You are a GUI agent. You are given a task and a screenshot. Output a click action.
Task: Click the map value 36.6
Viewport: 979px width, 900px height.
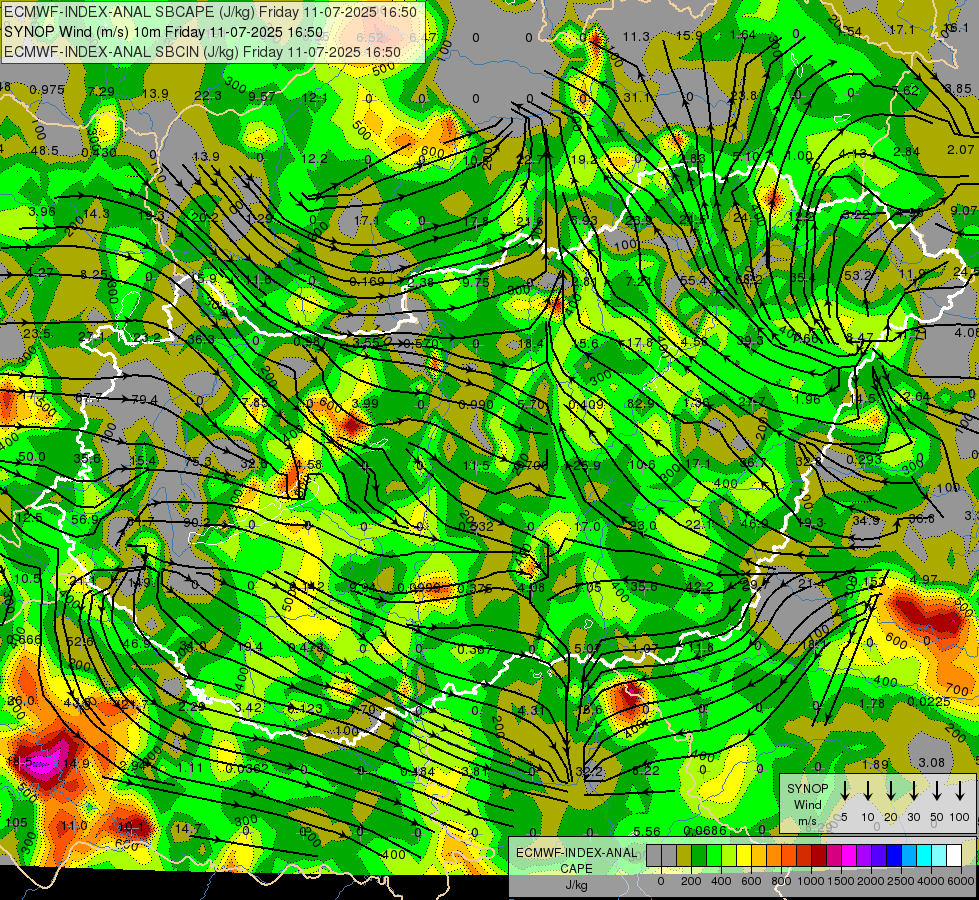pyautogui.click(x=922, y=519)
